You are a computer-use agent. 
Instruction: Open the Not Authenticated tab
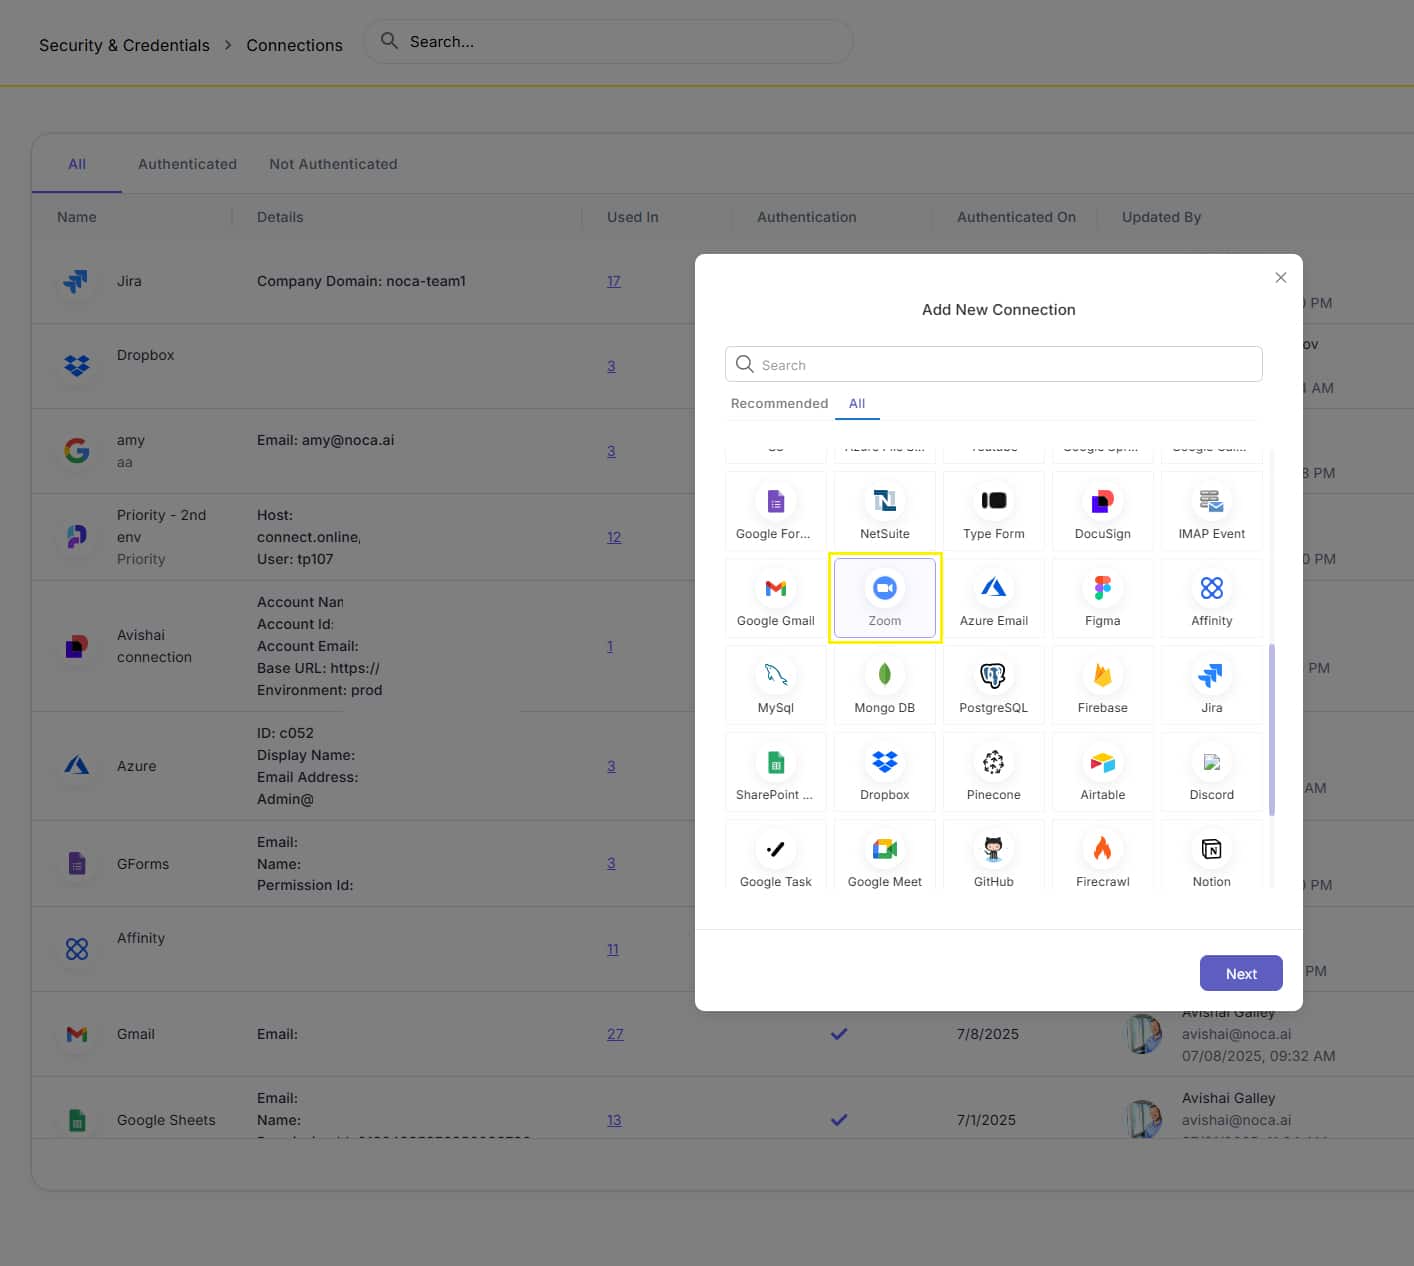(x=333, y=164)
